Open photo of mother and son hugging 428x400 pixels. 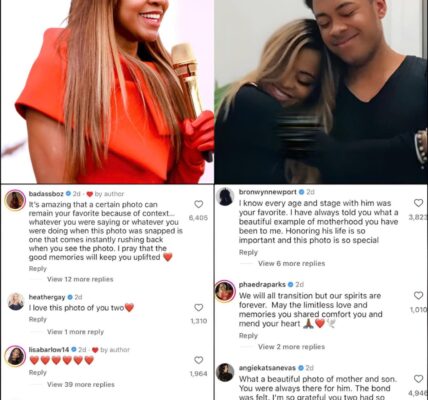[321, 91]
